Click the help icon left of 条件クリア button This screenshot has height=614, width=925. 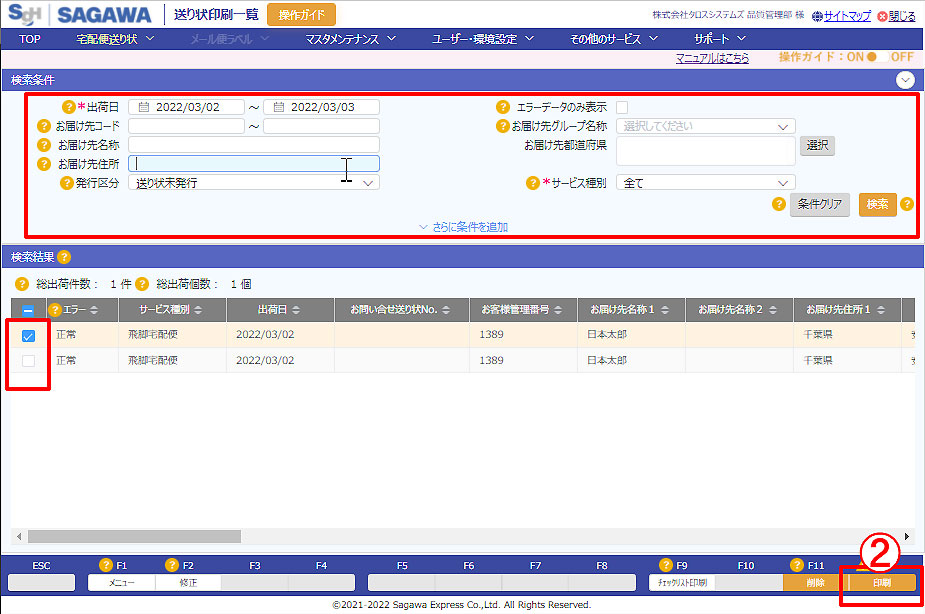click(778, 204)
